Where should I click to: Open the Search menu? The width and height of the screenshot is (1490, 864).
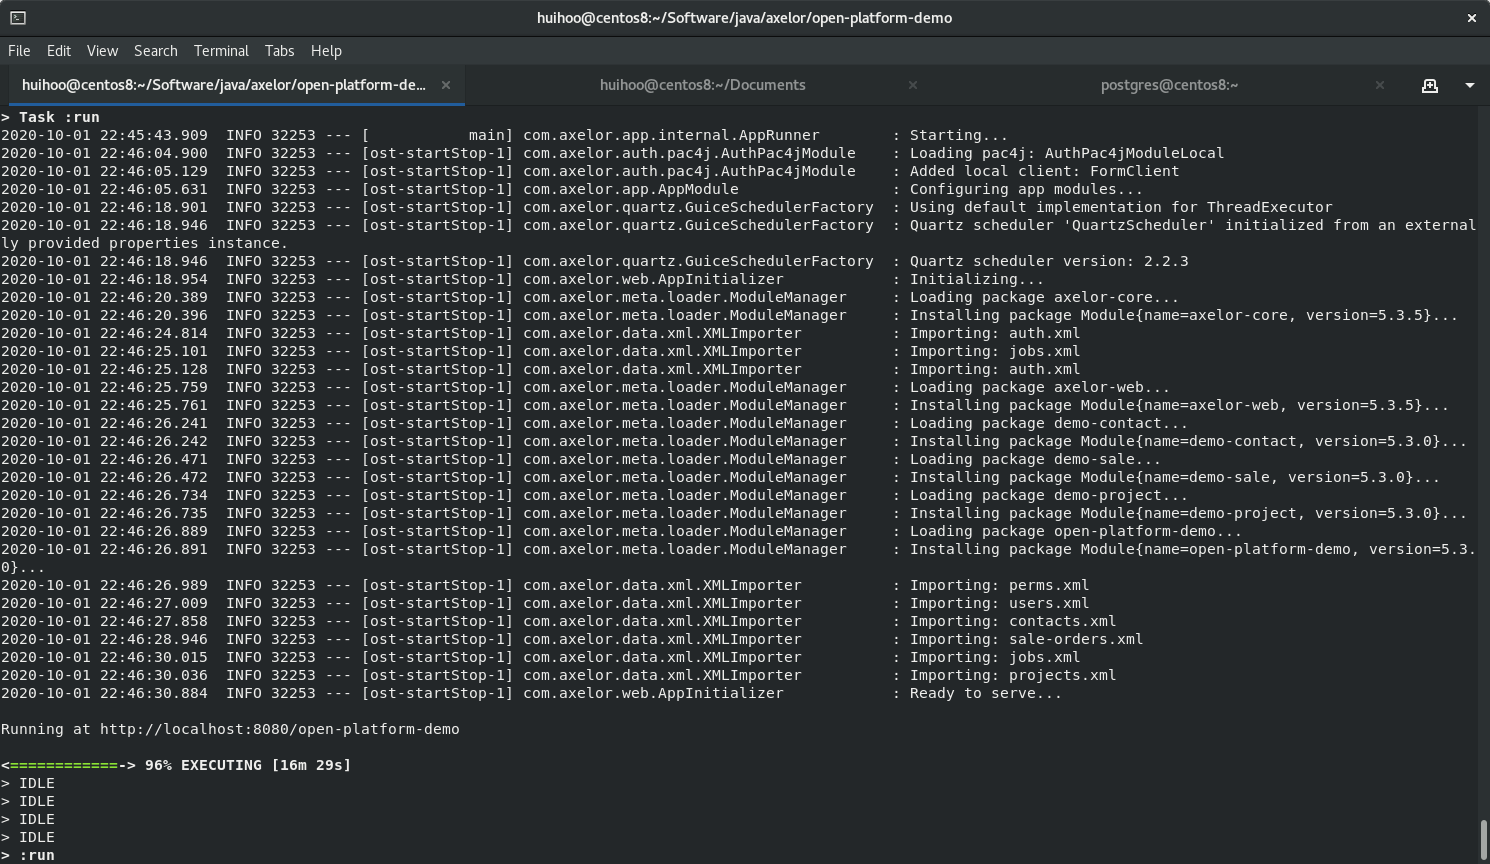[x=155, y=51]
